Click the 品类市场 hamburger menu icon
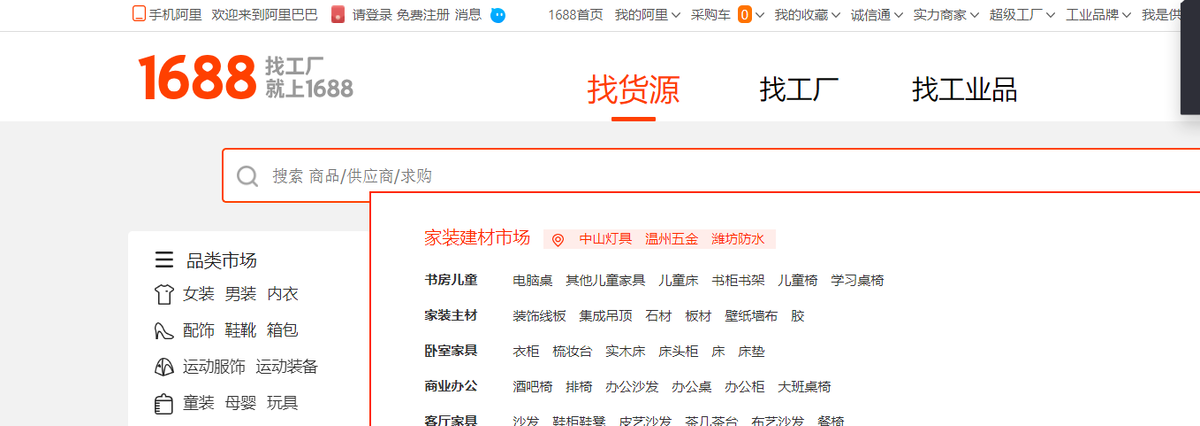This screenshot has width=1200, height=426. click(164, 261)
